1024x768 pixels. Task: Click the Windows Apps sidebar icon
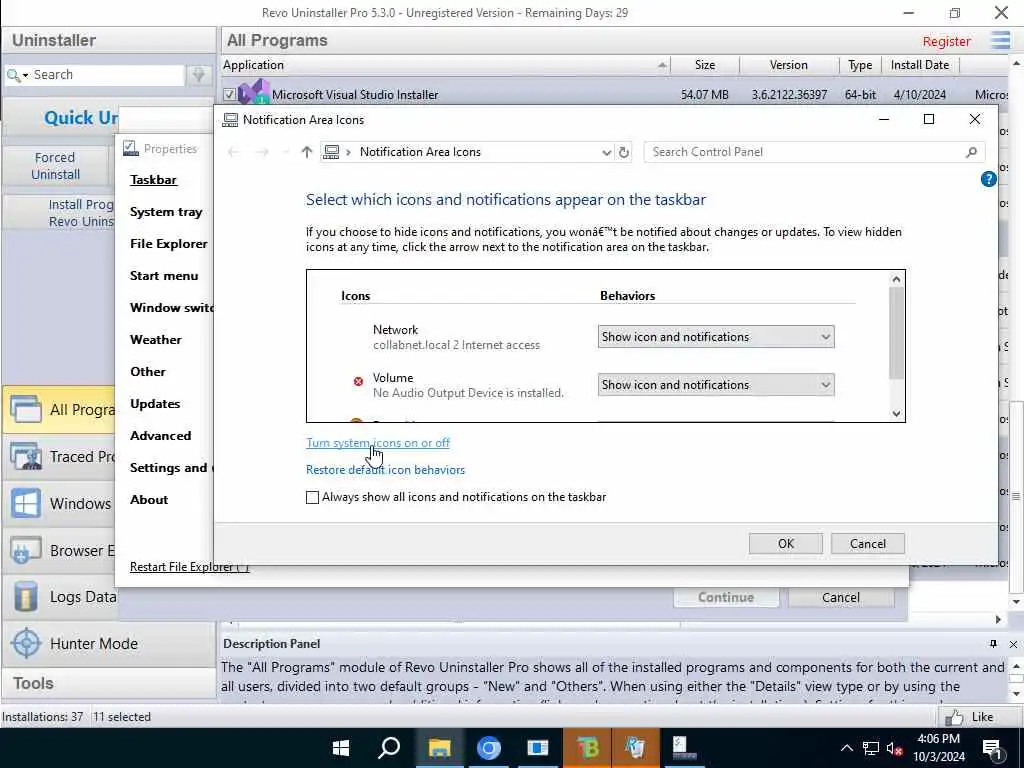tap(25, 504)
